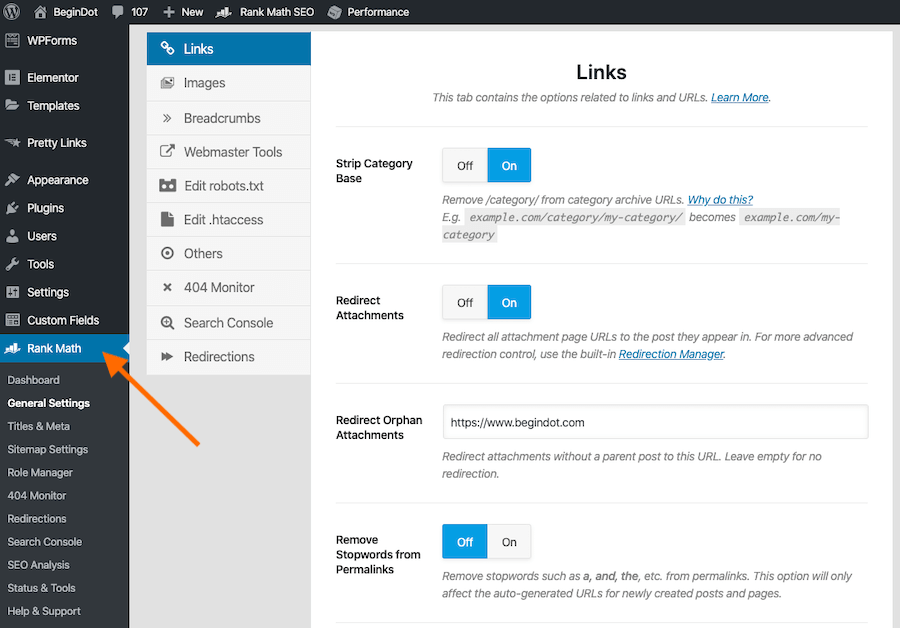Open the Others tab
Viewport: 900px width, 628px height.
point(228,253)
